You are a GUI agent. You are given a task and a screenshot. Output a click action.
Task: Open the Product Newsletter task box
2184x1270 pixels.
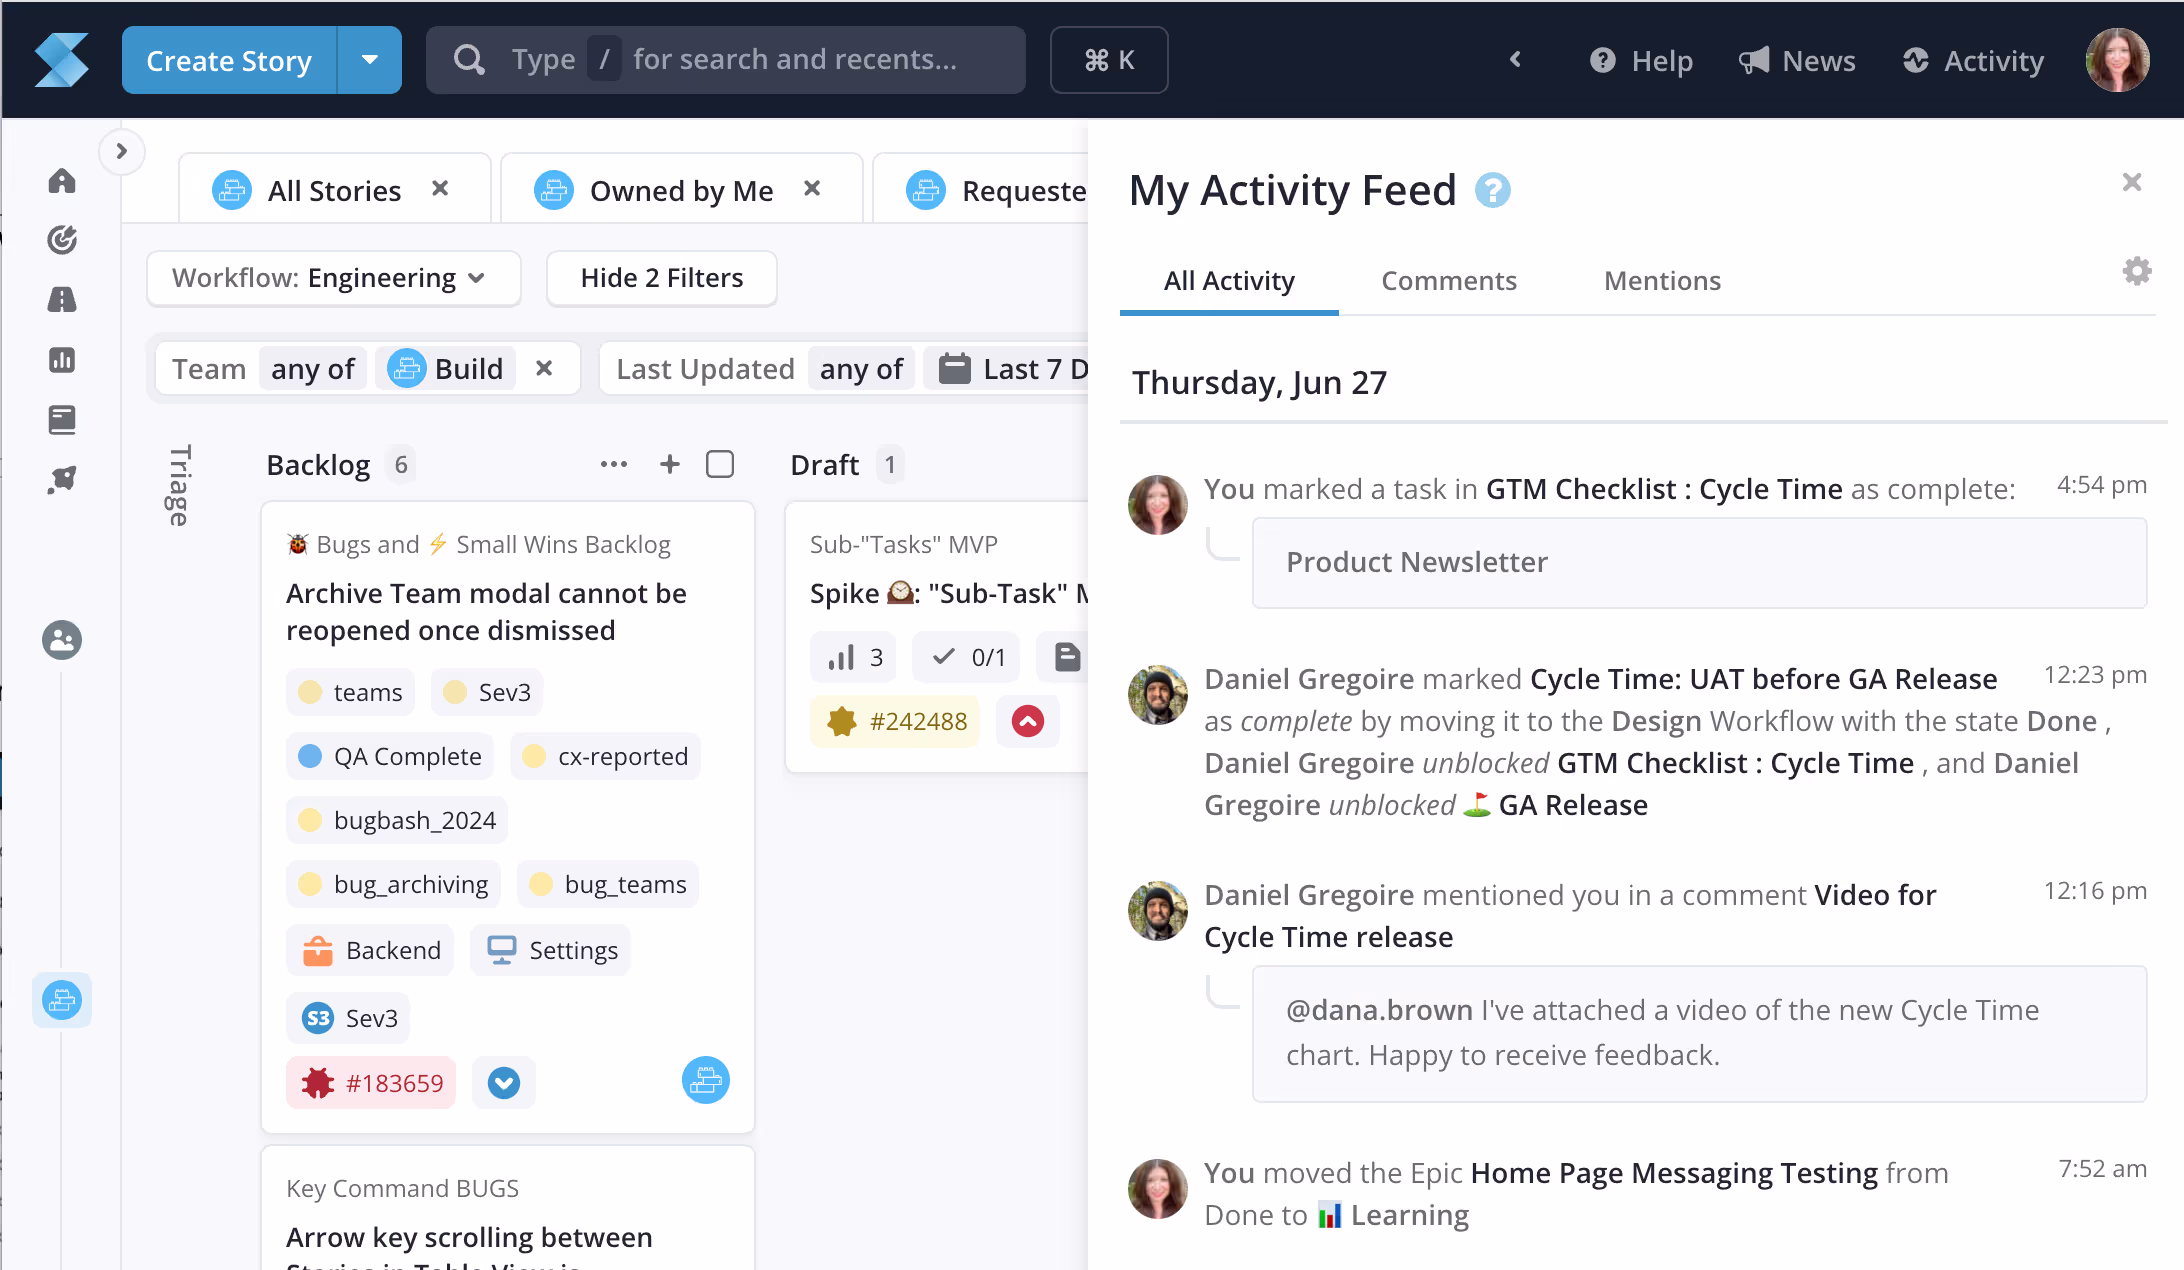click(x=1699, y=562)
